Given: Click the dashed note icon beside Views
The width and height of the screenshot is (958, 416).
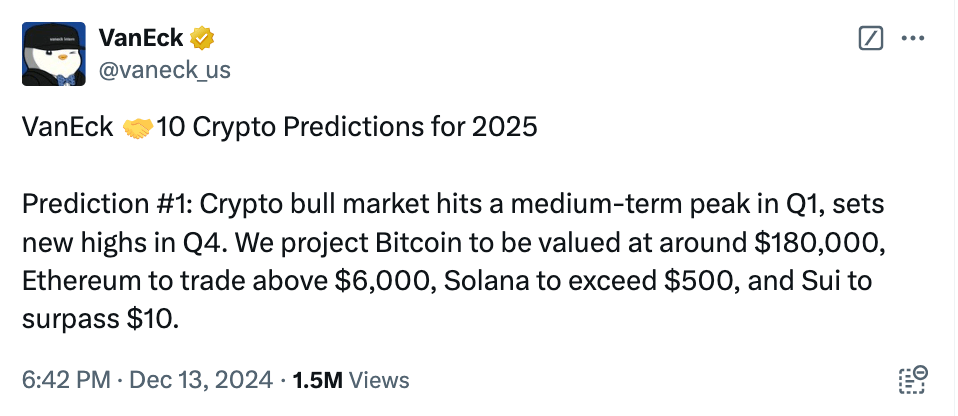Looking at the screenshot, I should tap(913, 380).
